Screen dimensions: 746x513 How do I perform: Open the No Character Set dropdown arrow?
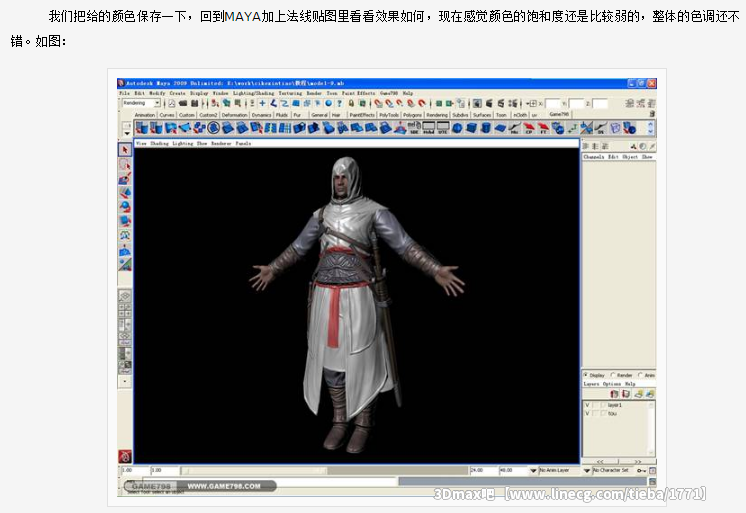coord(587,470)
